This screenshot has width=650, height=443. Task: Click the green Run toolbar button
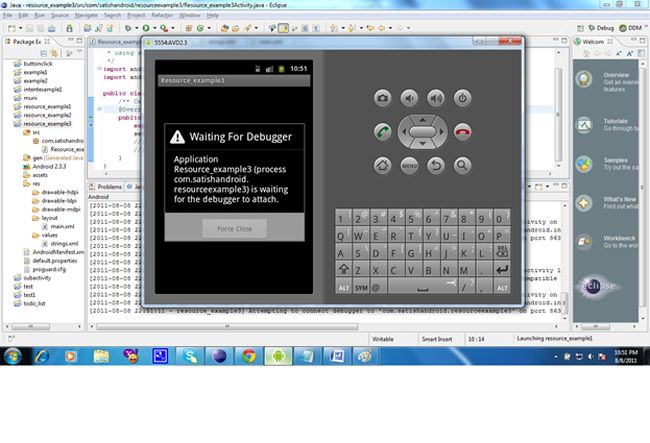tap(146, 28)
